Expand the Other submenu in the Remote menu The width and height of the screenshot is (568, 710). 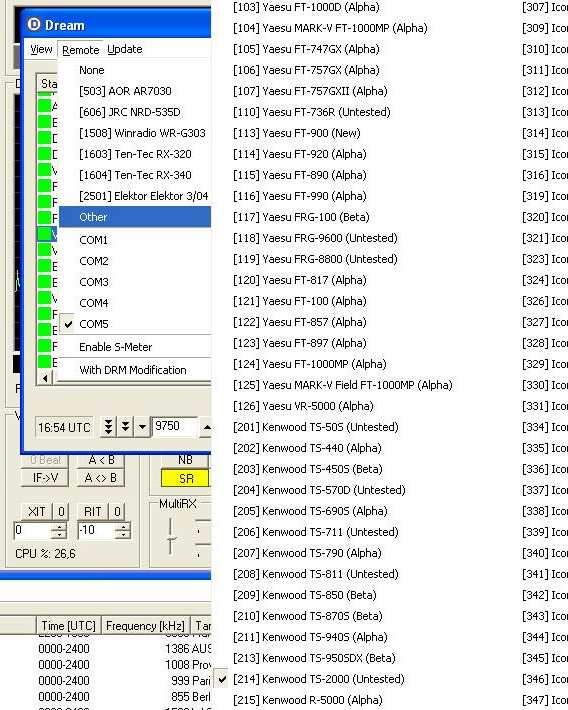[x=135, y=217]
